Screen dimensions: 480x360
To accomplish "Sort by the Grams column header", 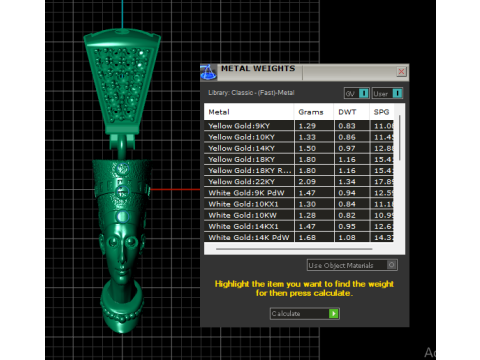I will click(x=313, y=112).
